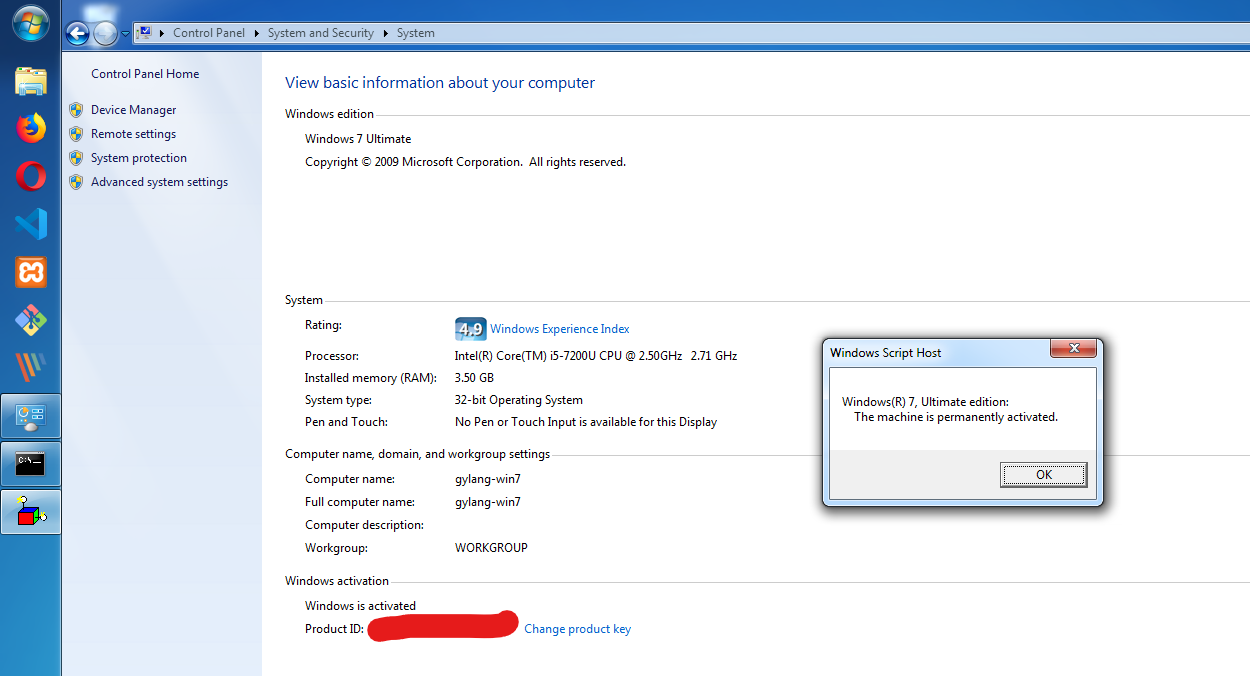
Task: Click the computer name value next to 'Computer name:'
Action: pyautogui.click(x=488, y=479)
